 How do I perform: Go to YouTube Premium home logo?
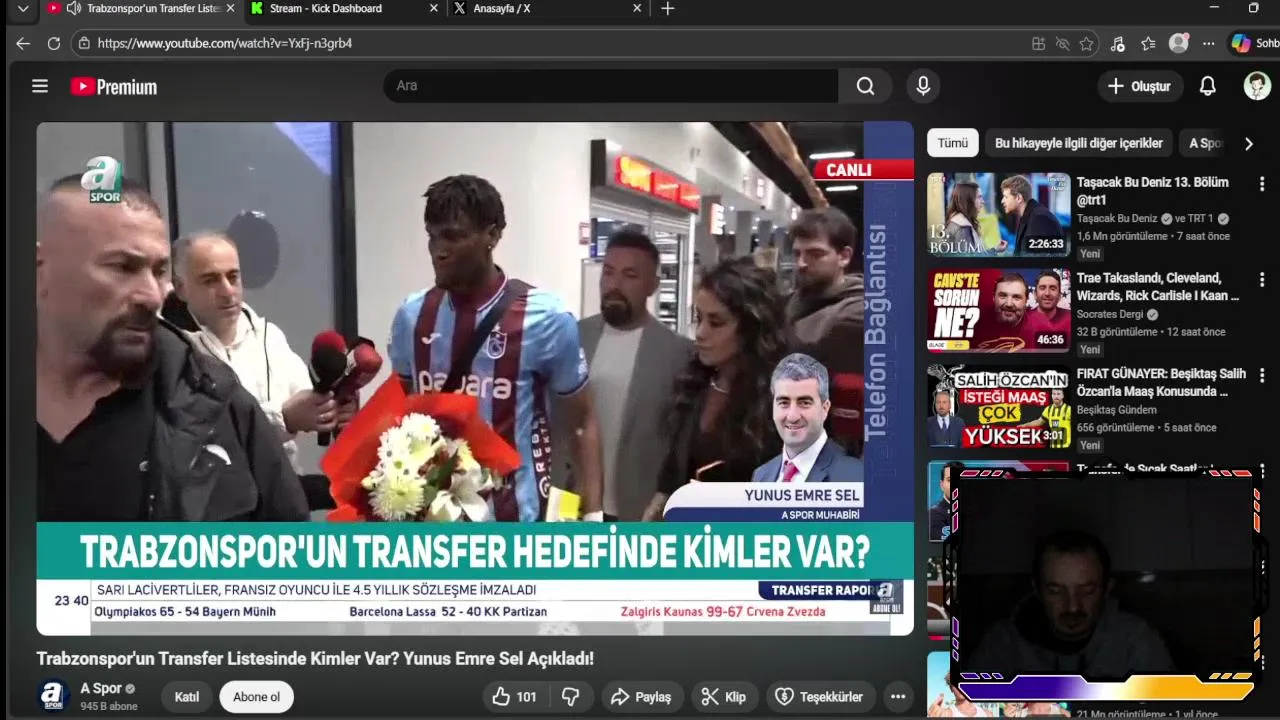click(x=114, y=87)
